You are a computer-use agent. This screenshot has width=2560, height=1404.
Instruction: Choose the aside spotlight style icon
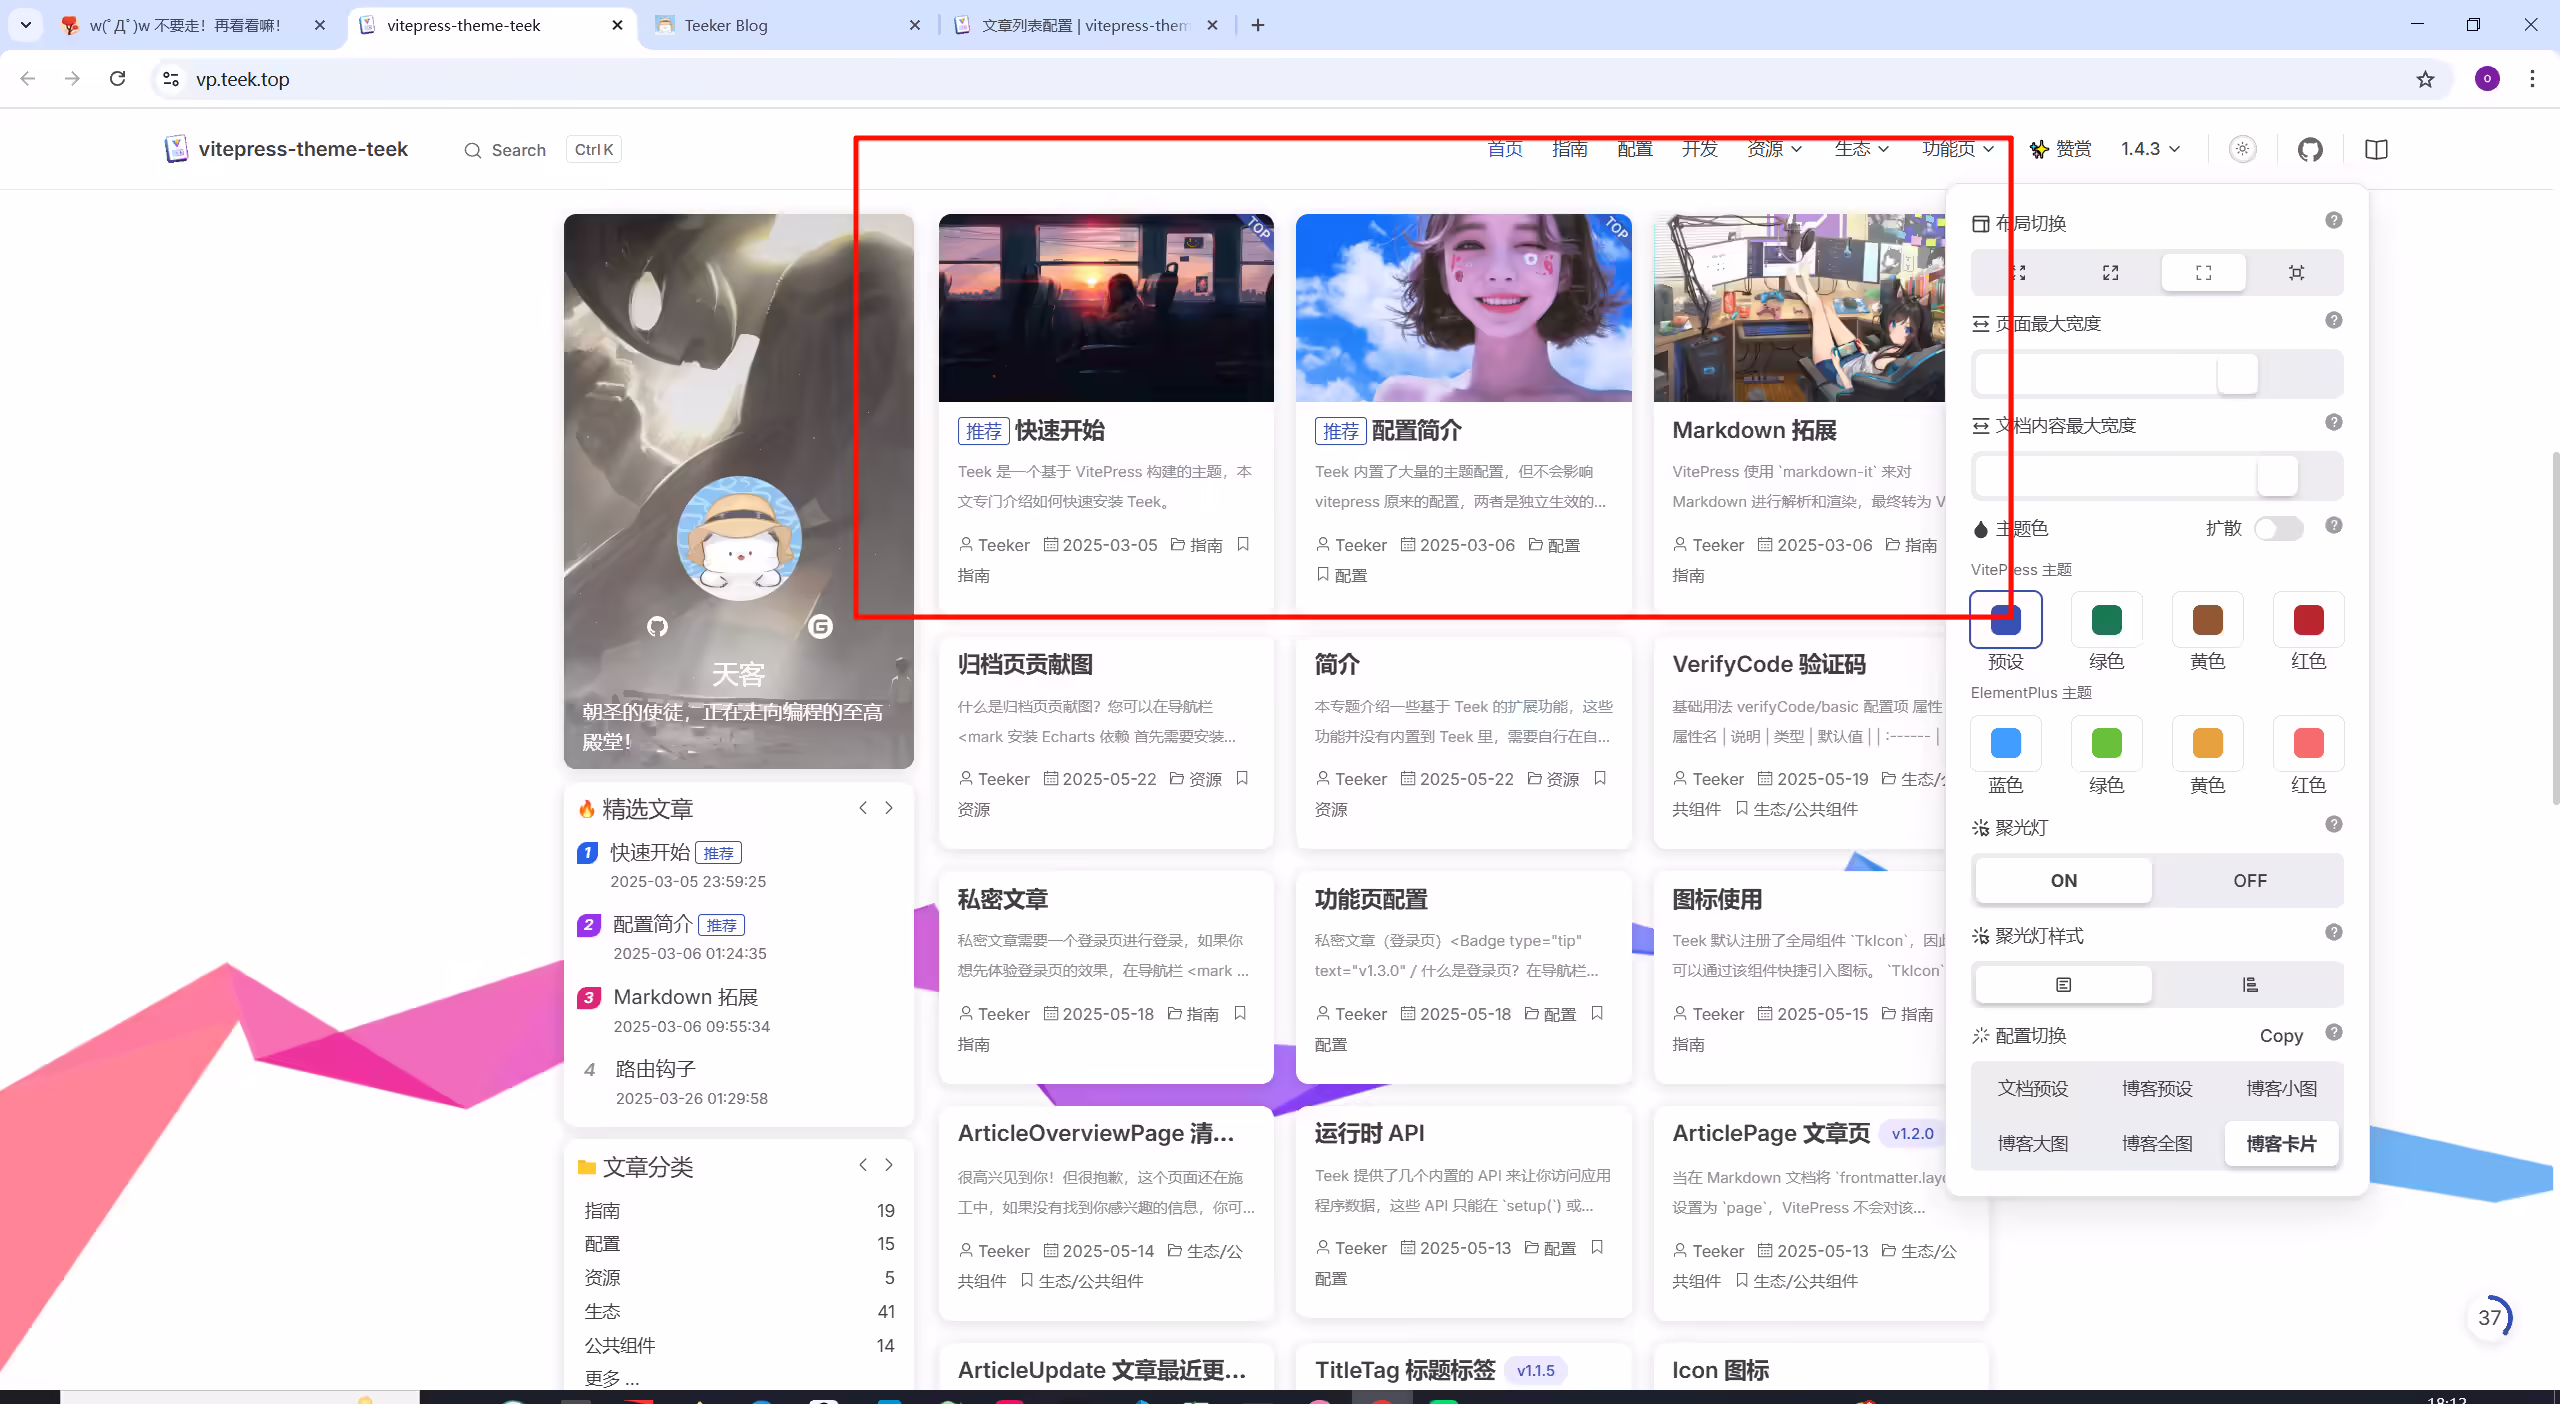click(x=2250, y=985)
